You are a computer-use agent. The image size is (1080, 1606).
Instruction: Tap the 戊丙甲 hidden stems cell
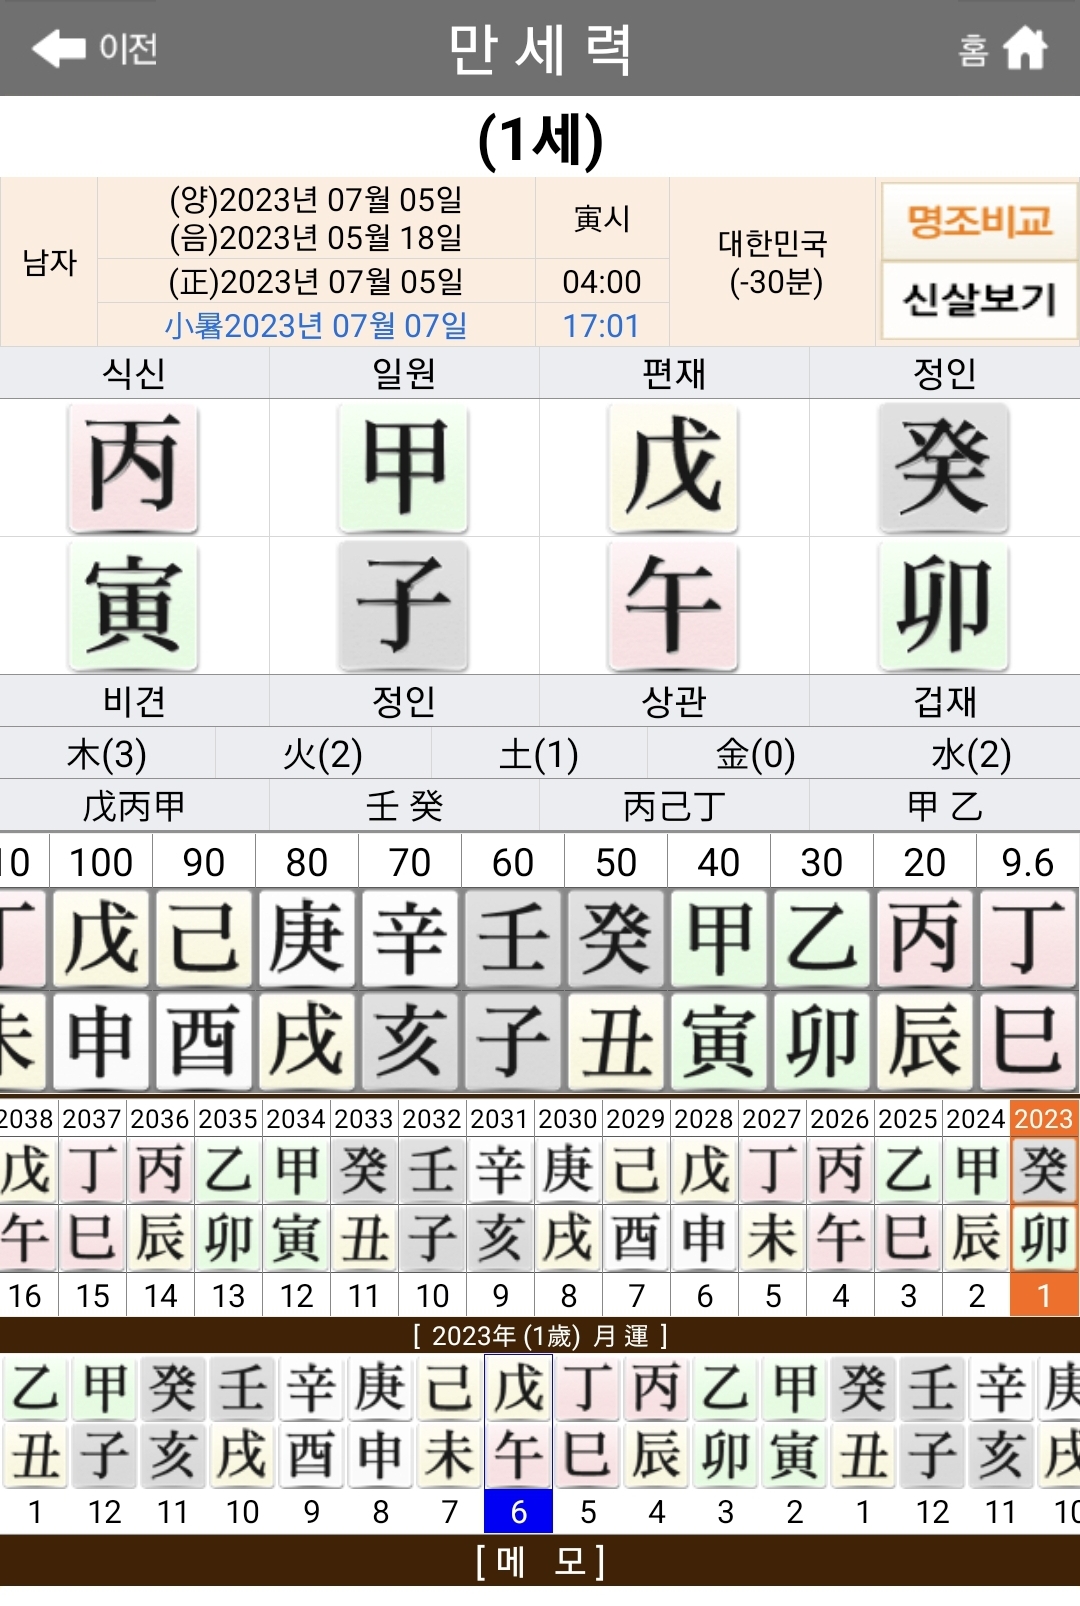pos(134,806)
